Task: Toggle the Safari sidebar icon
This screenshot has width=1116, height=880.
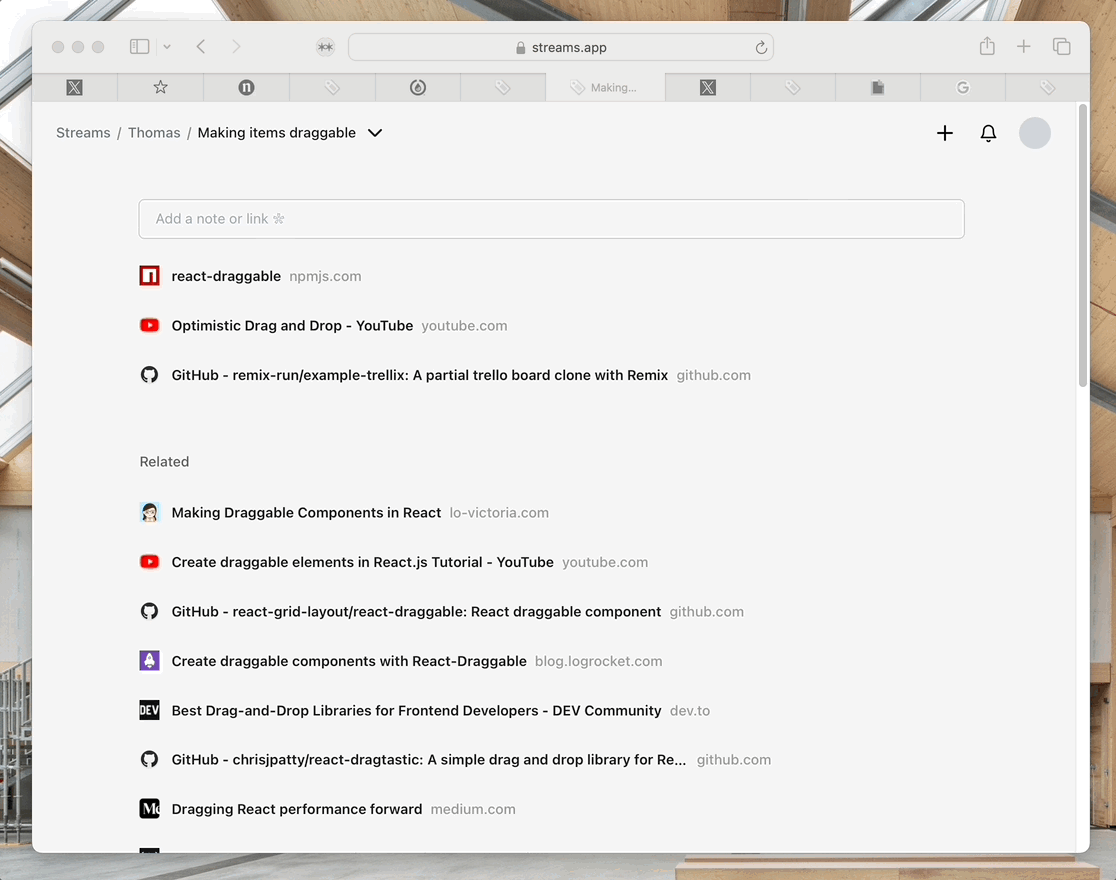Action: 140,47
